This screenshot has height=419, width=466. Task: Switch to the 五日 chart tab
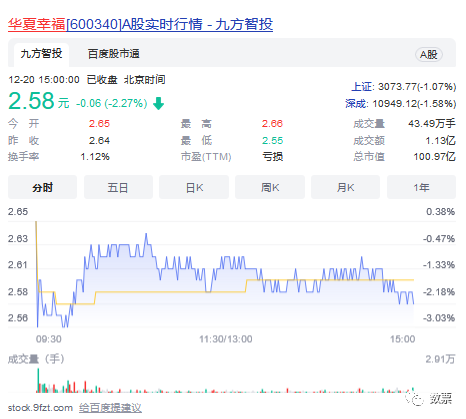click(x=118, y=187)
